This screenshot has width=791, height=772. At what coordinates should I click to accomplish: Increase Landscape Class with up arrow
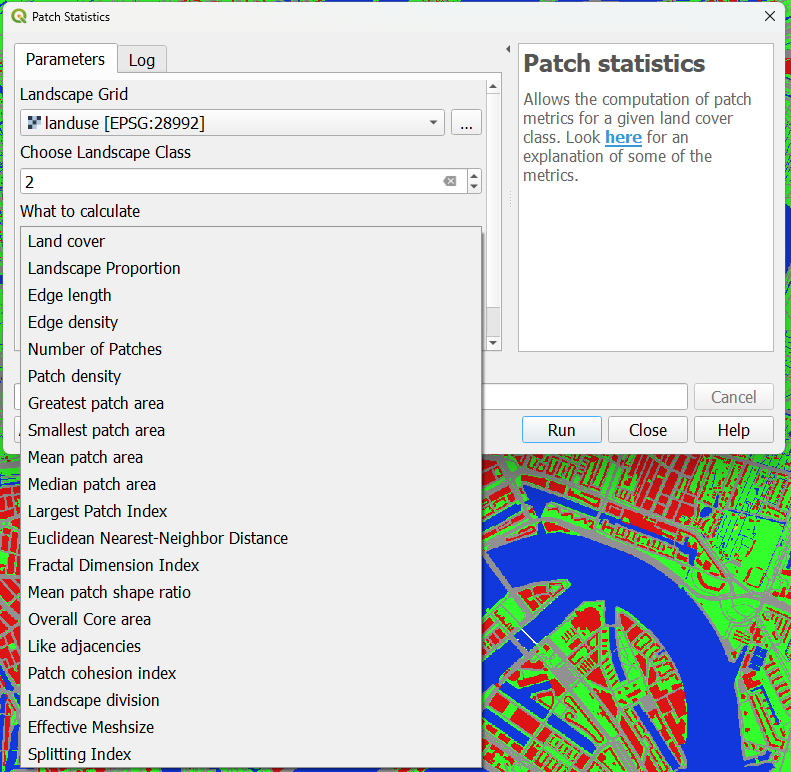[x=474, y=176]
